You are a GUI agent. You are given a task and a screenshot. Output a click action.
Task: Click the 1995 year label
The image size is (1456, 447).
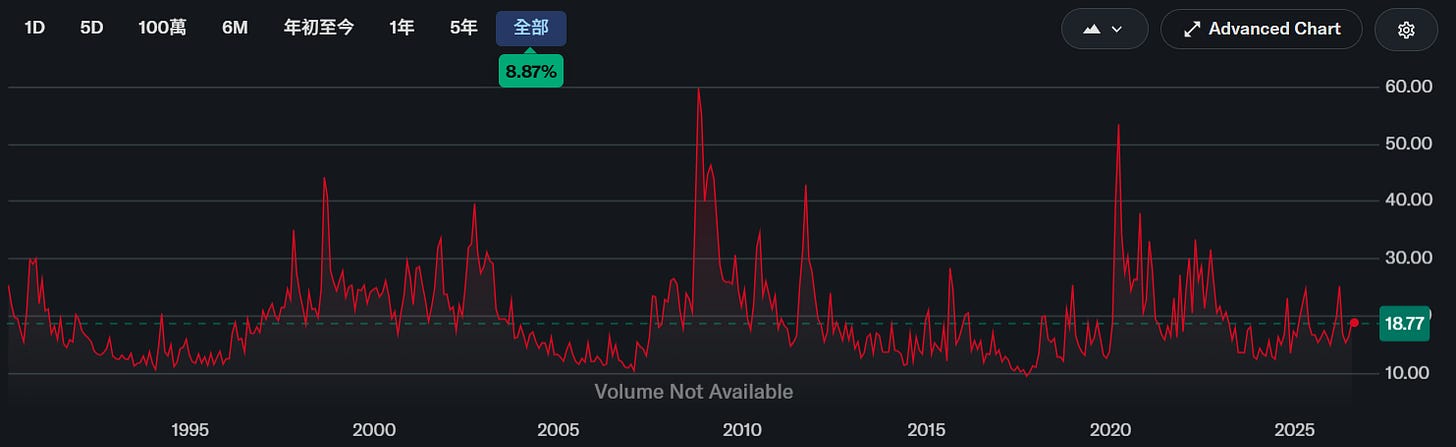tap(190, 430)
